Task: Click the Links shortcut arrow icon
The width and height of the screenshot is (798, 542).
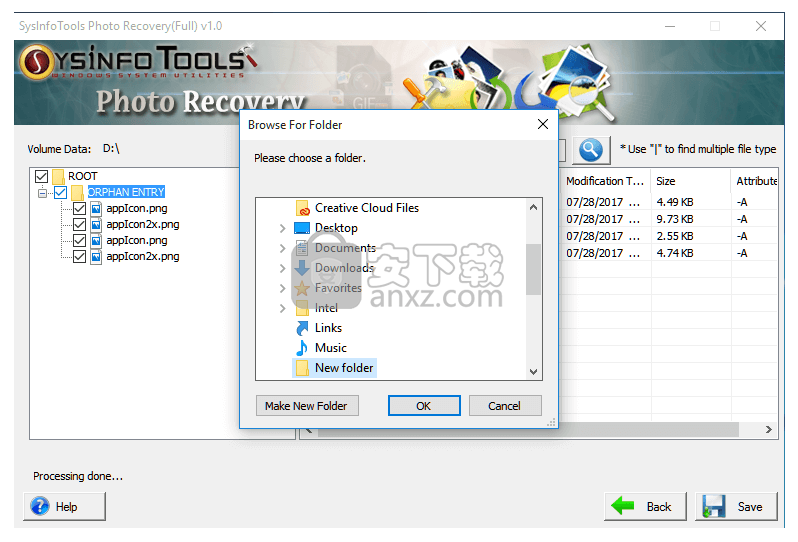Action: tap(302, 328)
